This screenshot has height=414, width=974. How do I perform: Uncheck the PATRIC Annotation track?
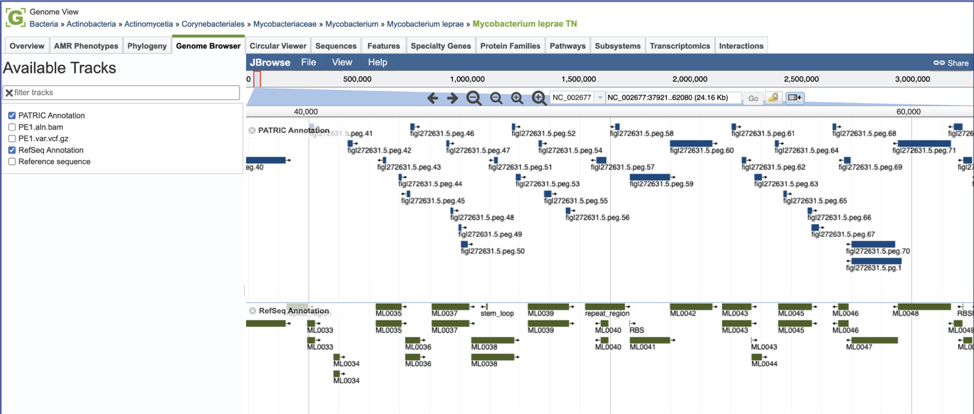tap(12, 116)
